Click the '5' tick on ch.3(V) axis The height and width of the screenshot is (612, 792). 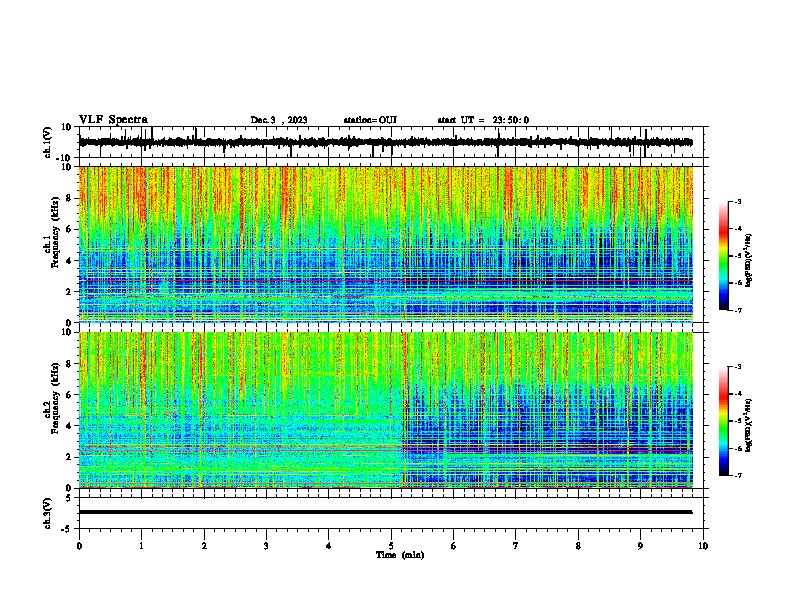pos(70,497)
